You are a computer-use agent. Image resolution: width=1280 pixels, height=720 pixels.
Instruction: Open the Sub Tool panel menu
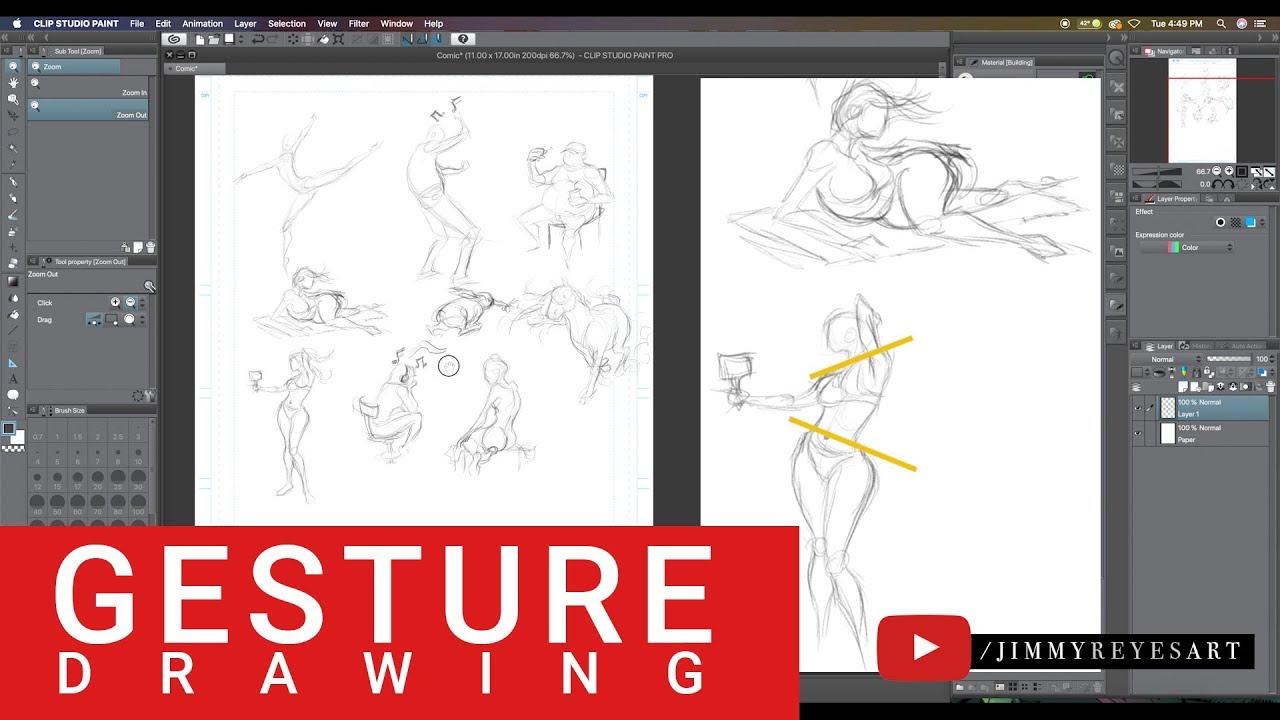pyautogui.click(x=34, y=51)
